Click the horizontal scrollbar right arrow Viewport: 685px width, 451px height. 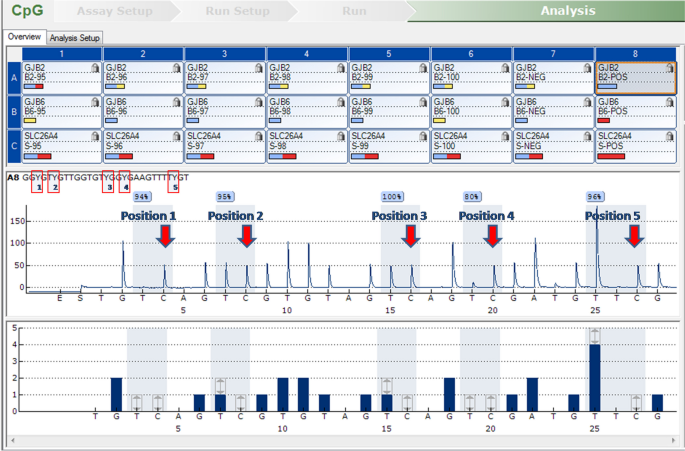point(673,440)
